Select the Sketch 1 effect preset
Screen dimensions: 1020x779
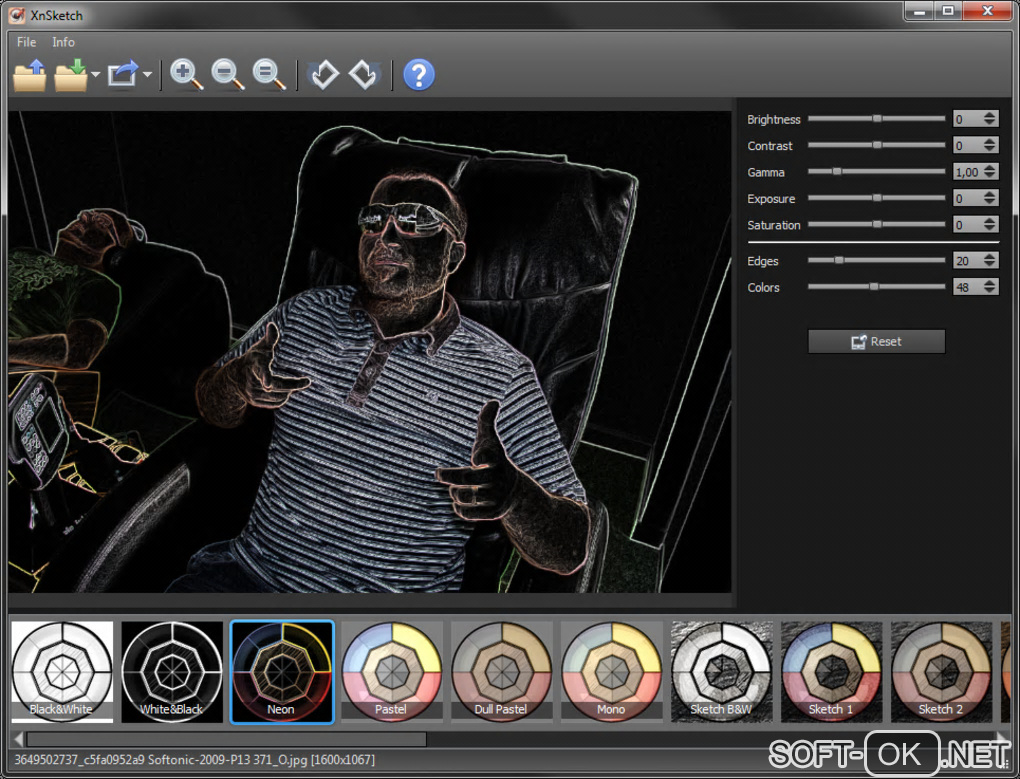tap(831, 672)
